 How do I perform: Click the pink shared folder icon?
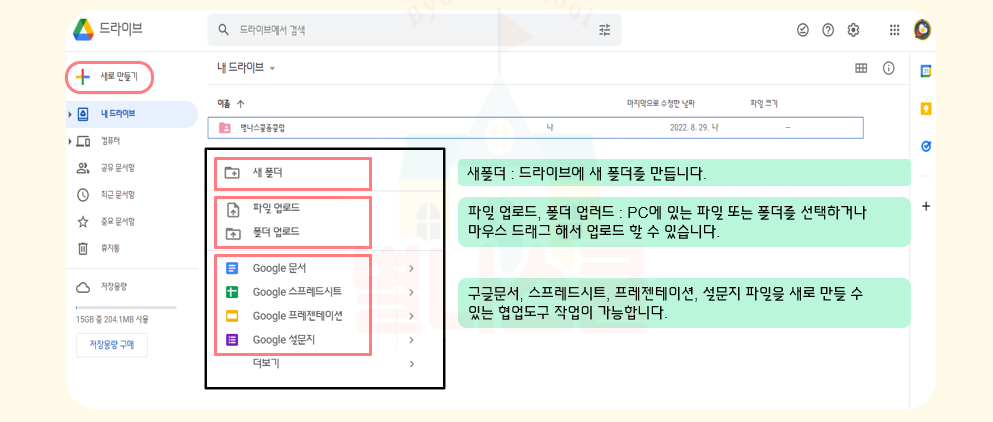(x=224, y=127)
